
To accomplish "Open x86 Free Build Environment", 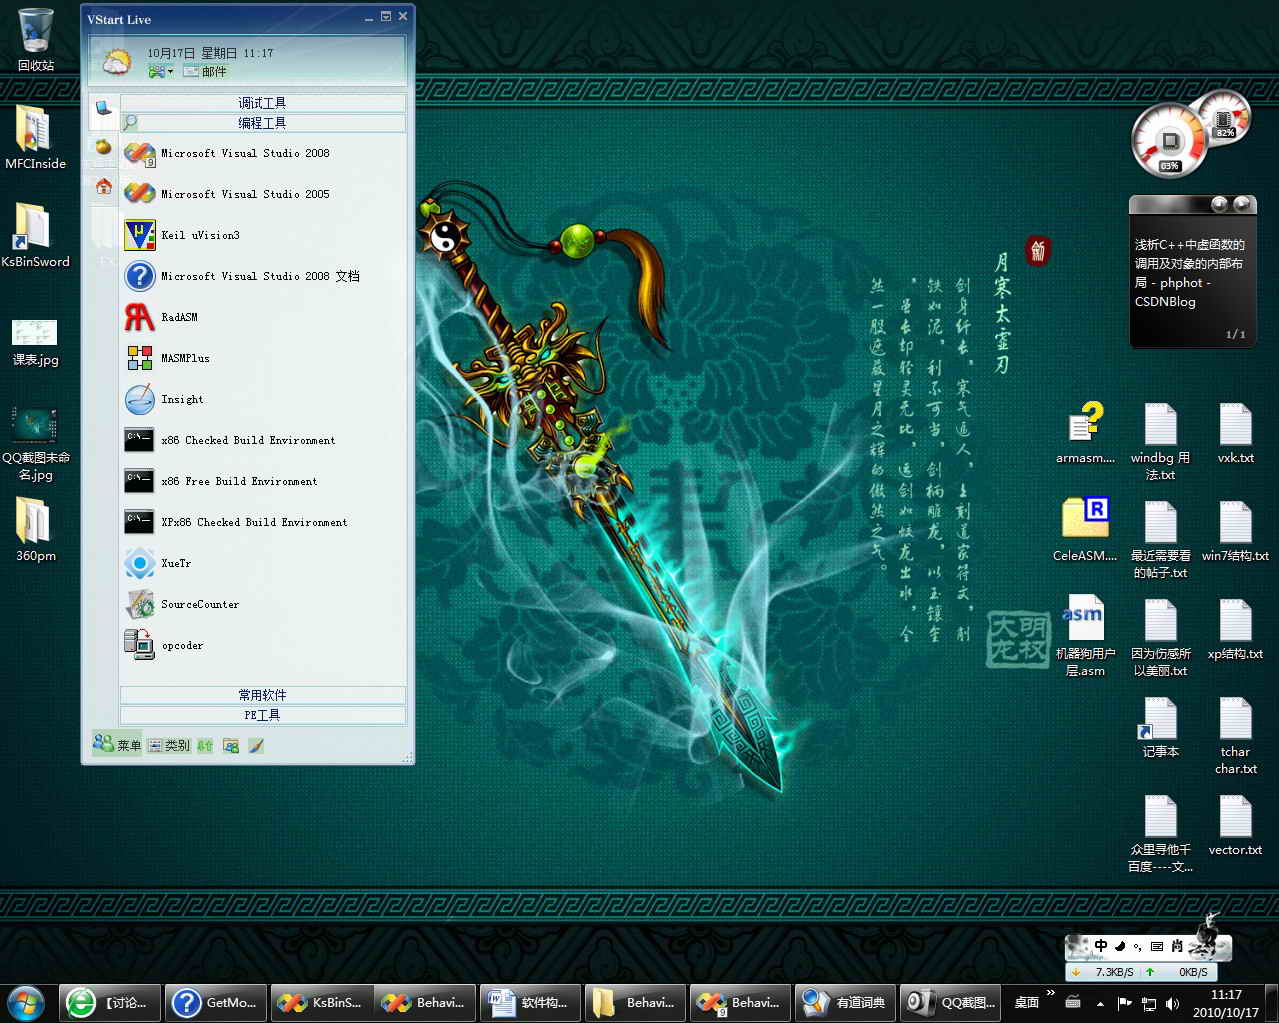I will coord(264,482).
